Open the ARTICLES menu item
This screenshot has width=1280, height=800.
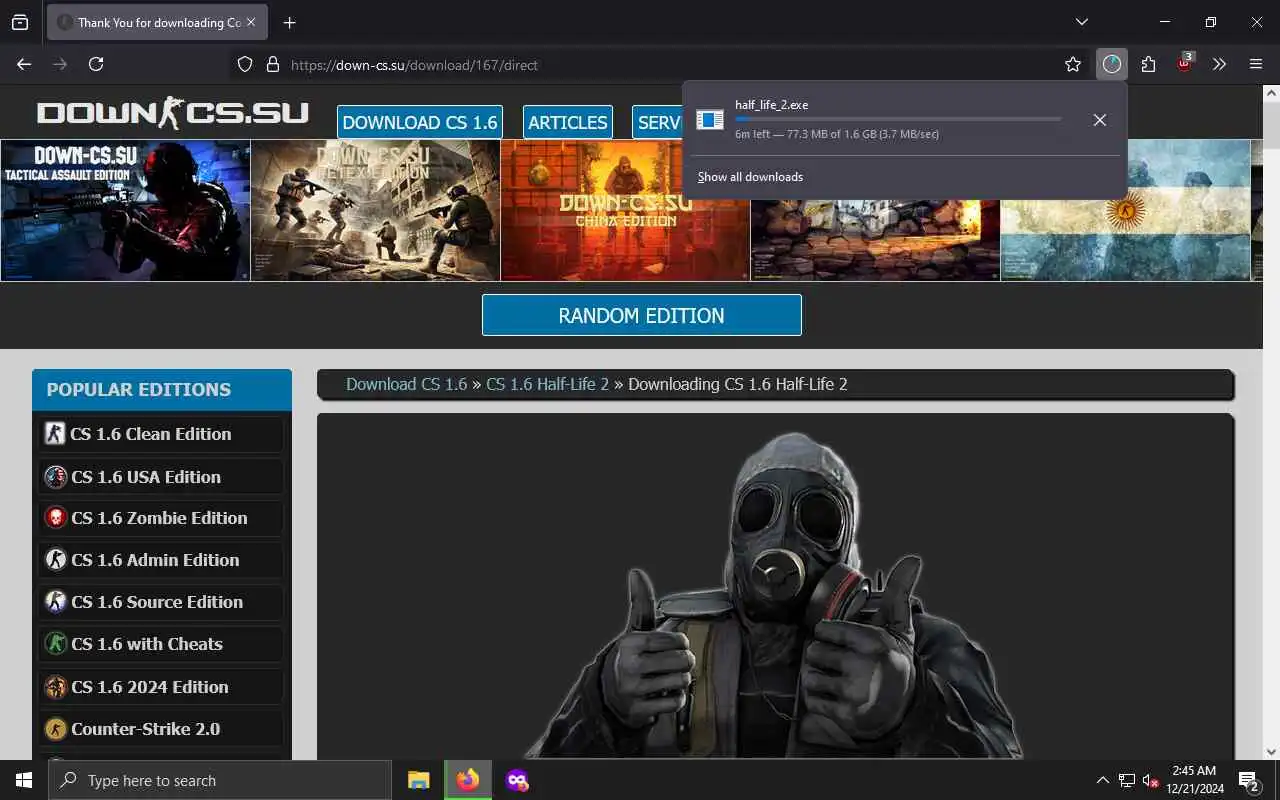[x=568, y=122]
